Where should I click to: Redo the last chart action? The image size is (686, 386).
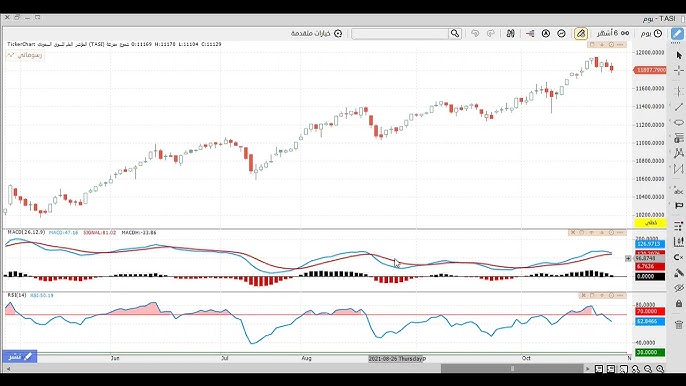490,34
